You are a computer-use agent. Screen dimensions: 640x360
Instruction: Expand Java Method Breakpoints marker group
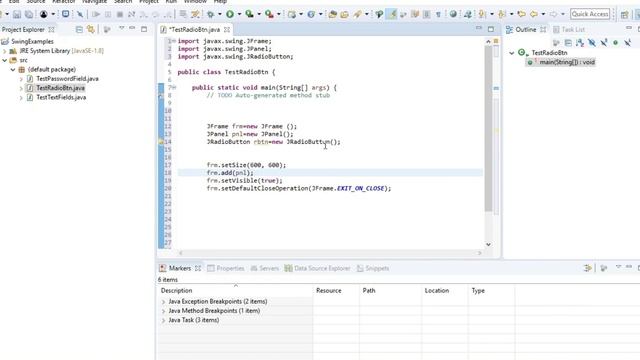pyautogui.click(x=163, y=311)
